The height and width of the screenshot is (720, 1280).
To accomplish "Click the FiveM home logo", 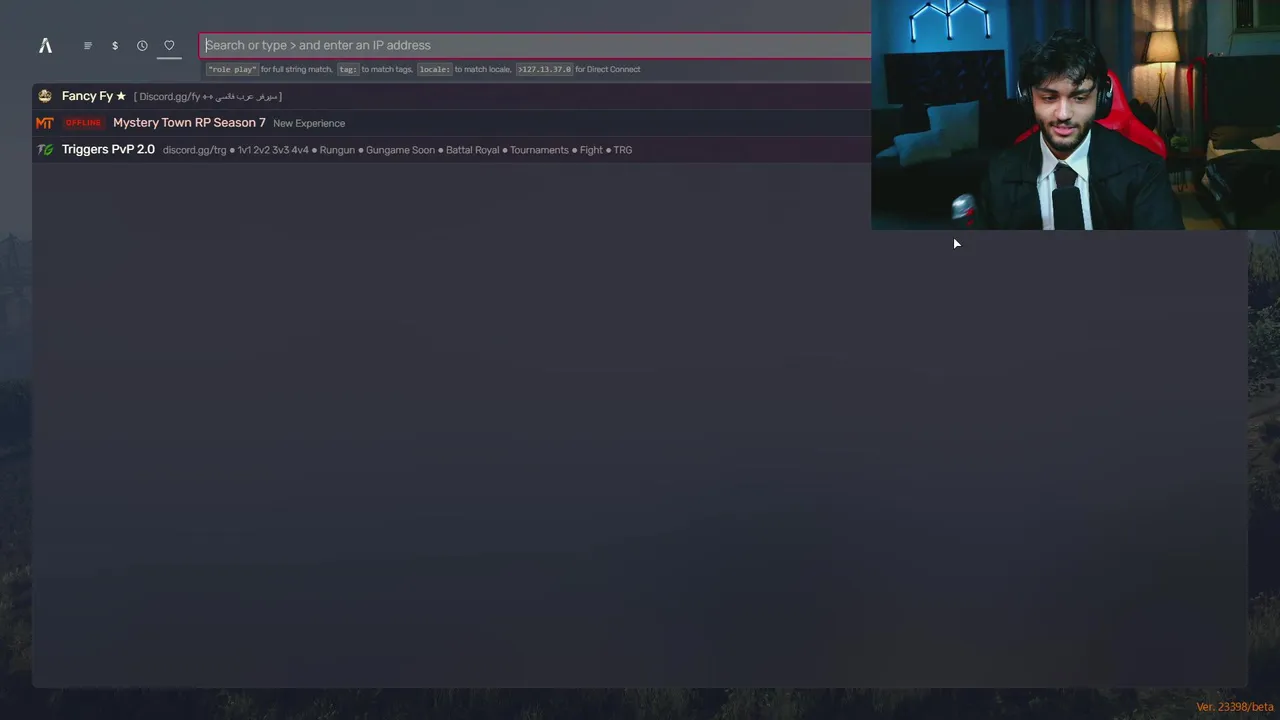I will click(x=45, y=45).
